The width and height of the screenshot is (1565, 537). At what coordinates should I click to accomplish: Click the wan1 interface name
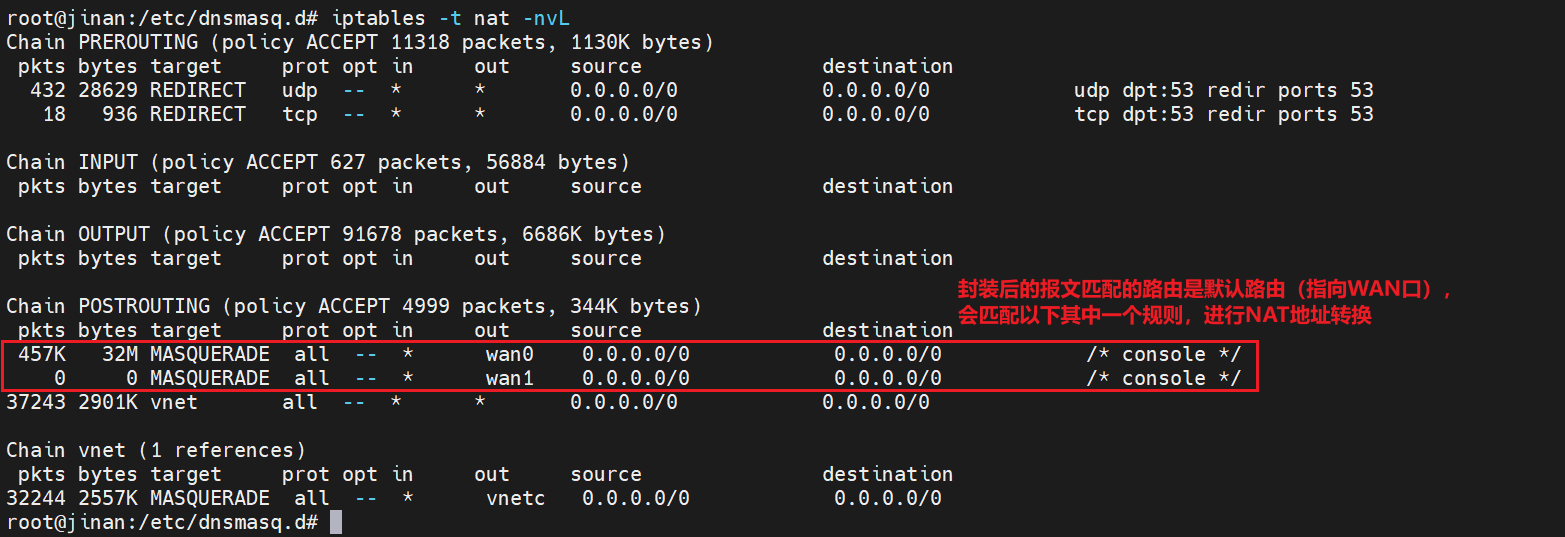tap(510, 378)
